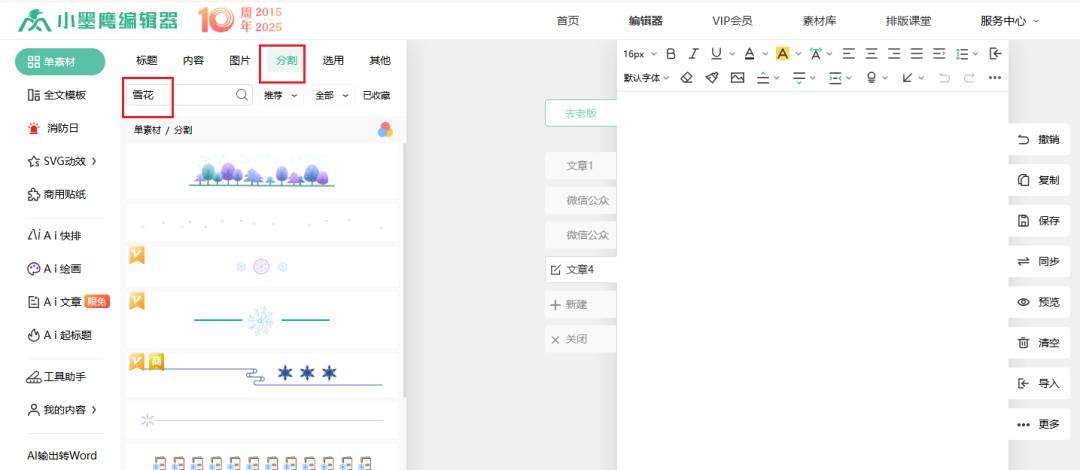The width and height of the screenshot is (1080, 470).
Task: Insert an image using the picture icon
Action: pos(738,78)
